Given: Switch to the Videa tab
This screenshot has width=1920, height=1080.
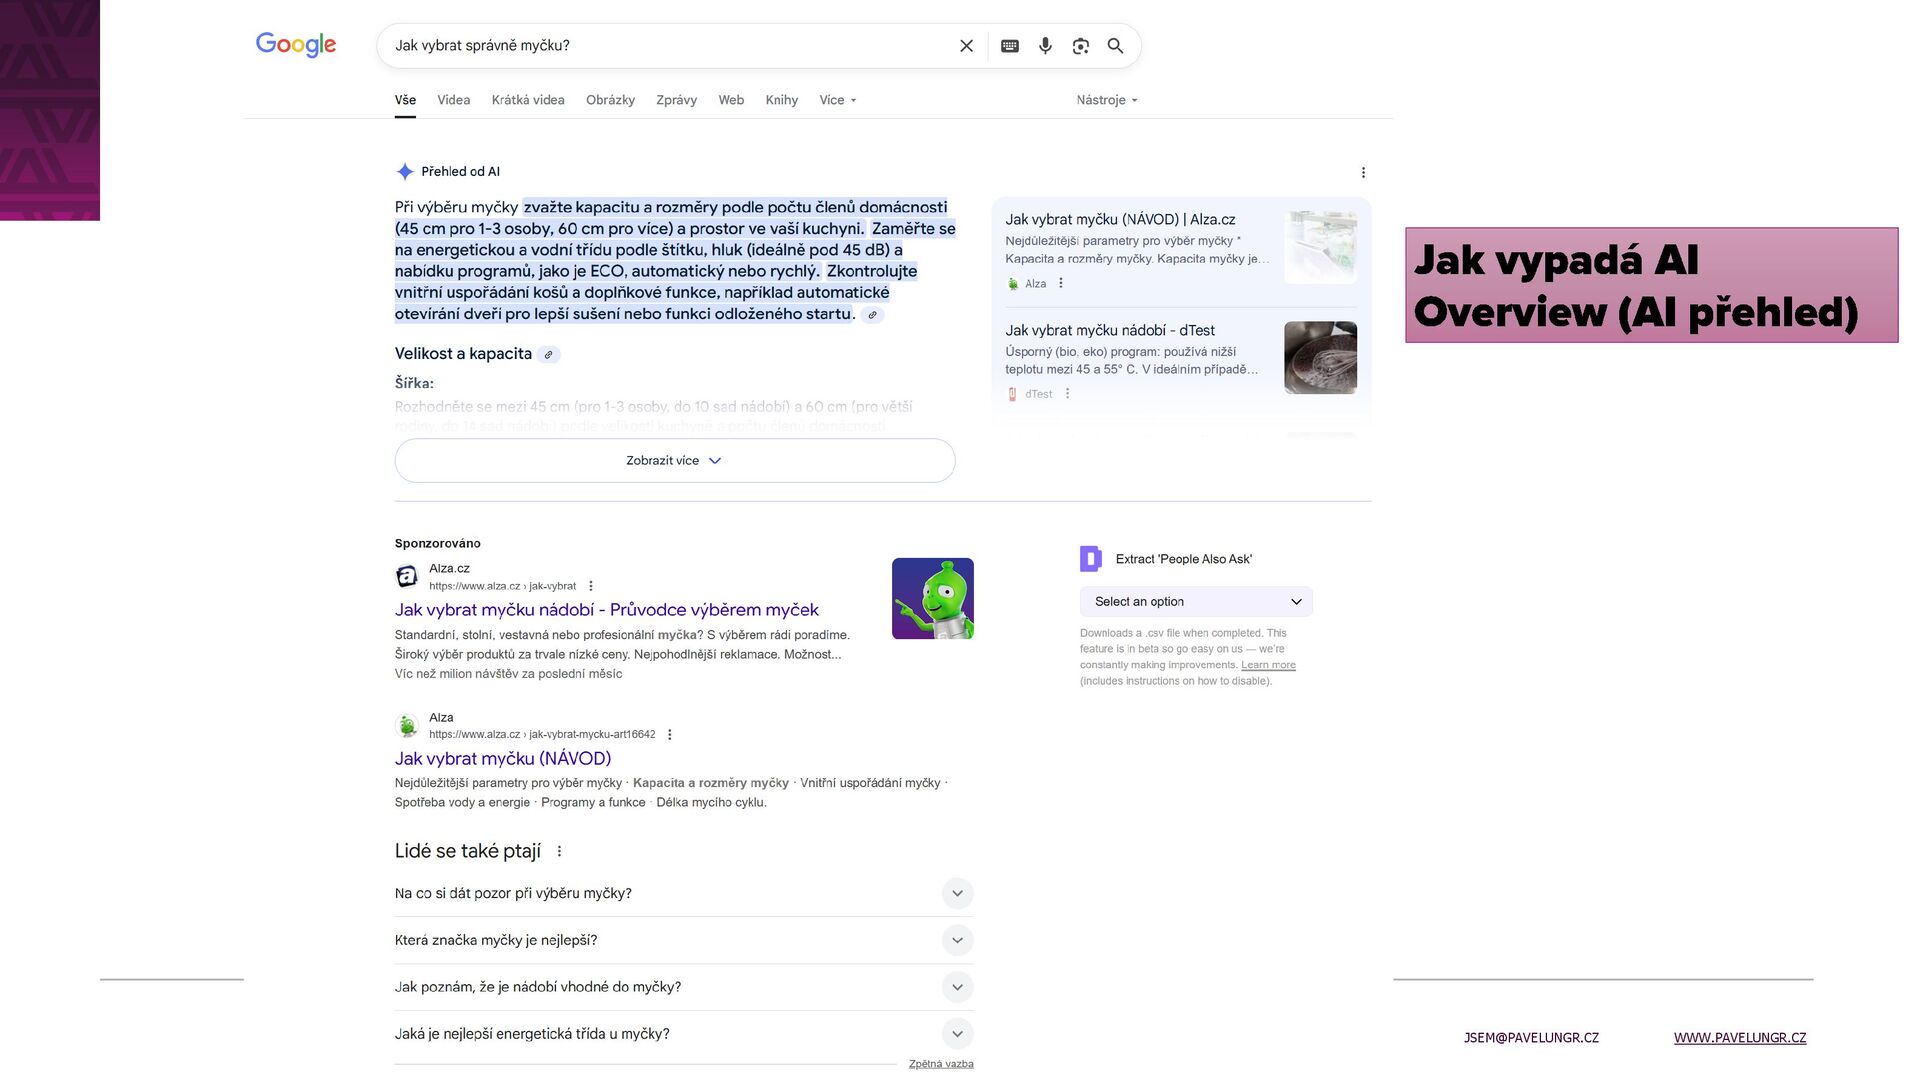Looking at the screenshot, I should coord(453,100).
